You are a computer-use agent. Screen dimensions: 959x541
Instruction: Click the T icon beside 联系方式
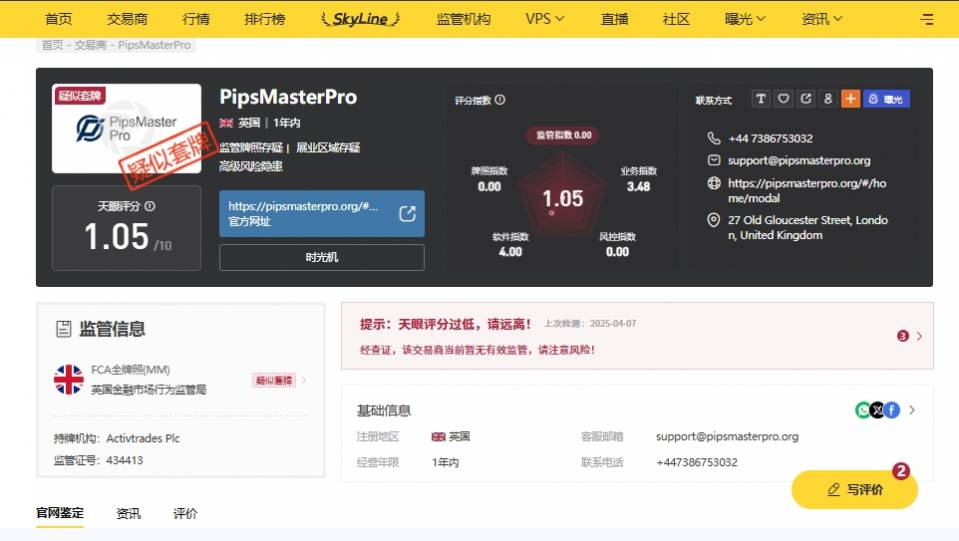coord(760,99)
